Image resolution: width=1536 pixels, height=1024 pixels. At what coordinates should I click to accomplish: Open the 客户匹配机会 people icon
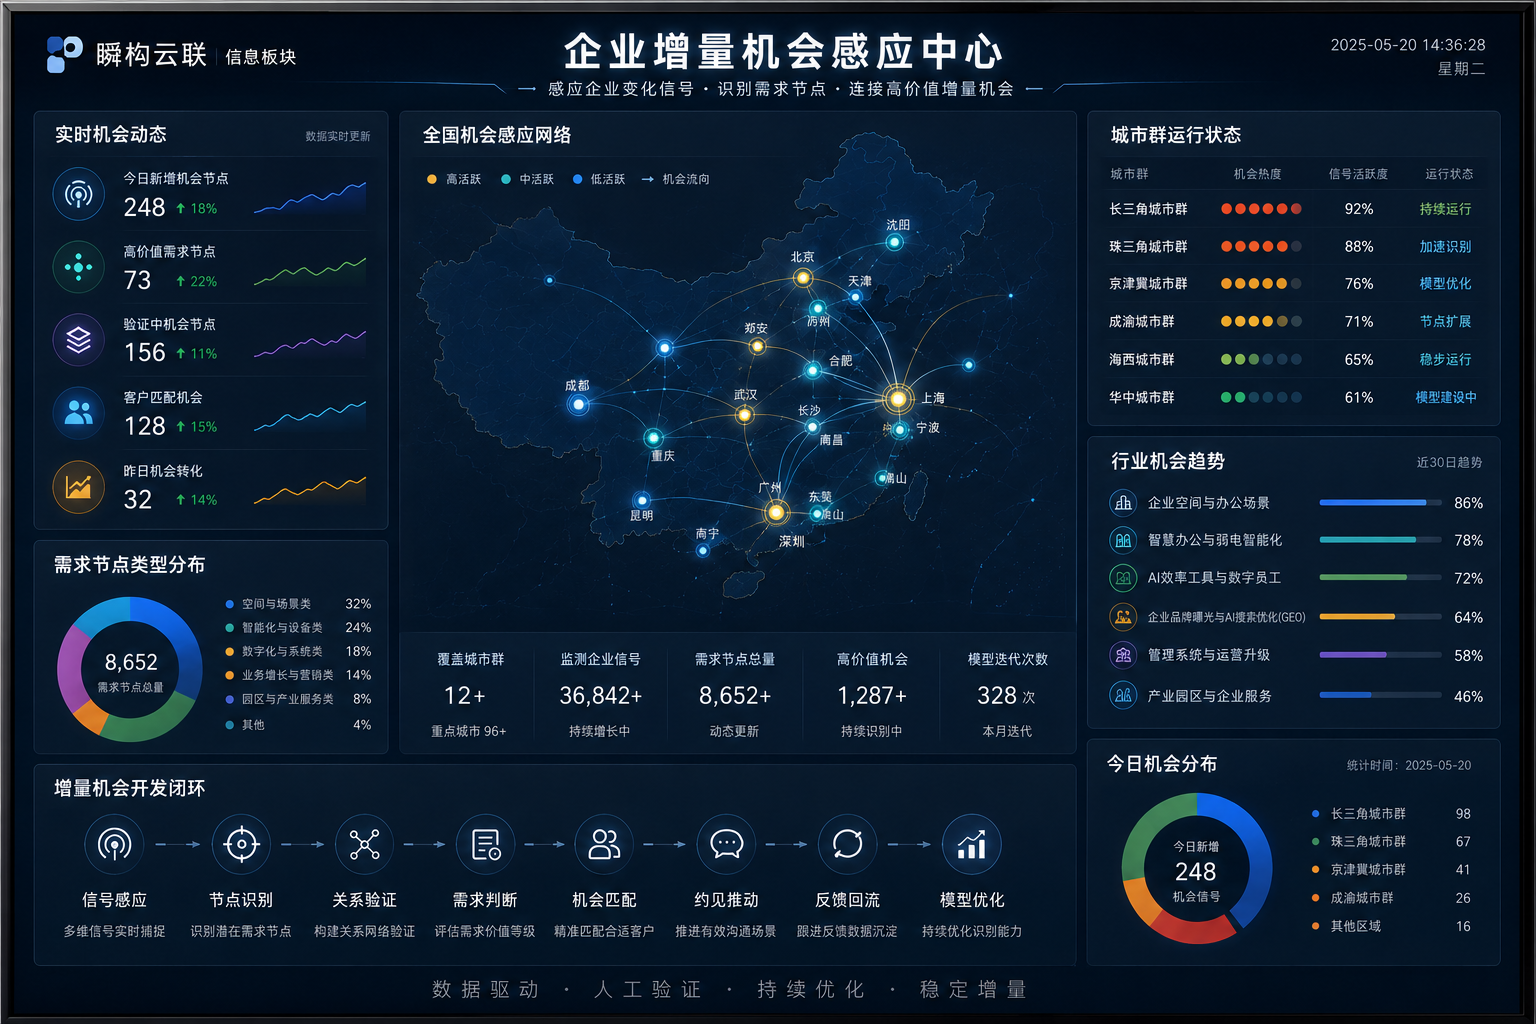[78, 413]
